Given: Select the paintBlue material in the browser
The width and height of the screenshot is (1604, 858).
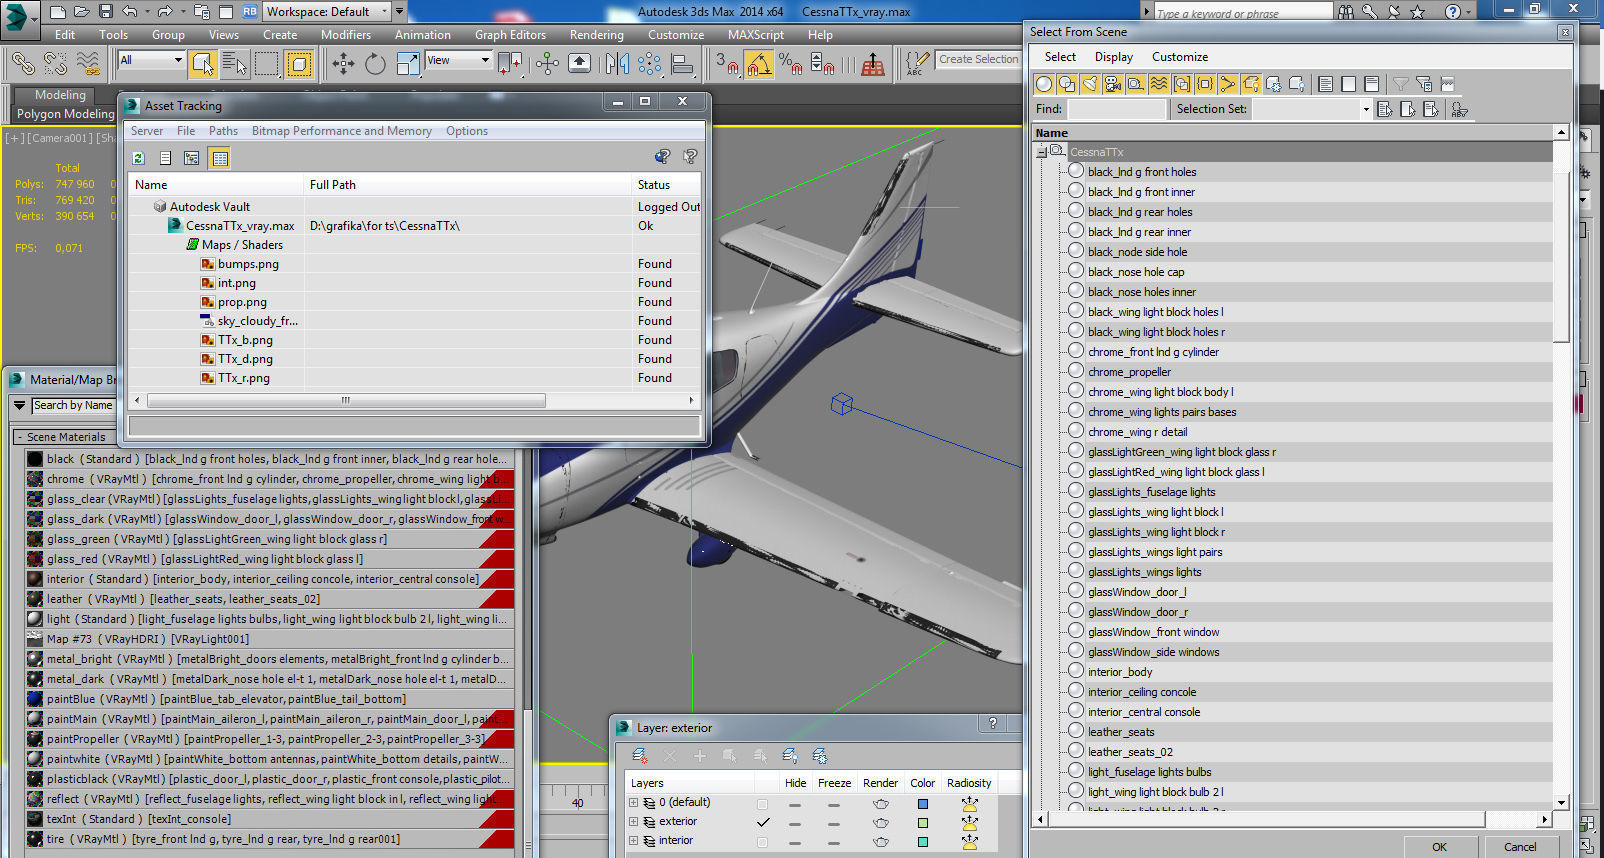Looking at the screenshot, I should click(270, 699).
